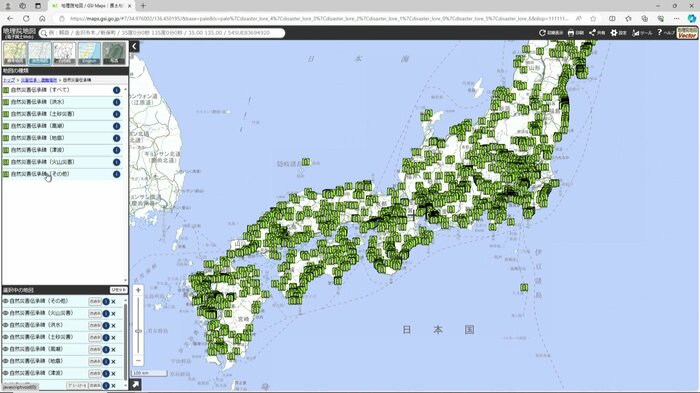Screen dimensions: 700x393
Task: Zoom in with the plus button
Action: click(138, 290)
